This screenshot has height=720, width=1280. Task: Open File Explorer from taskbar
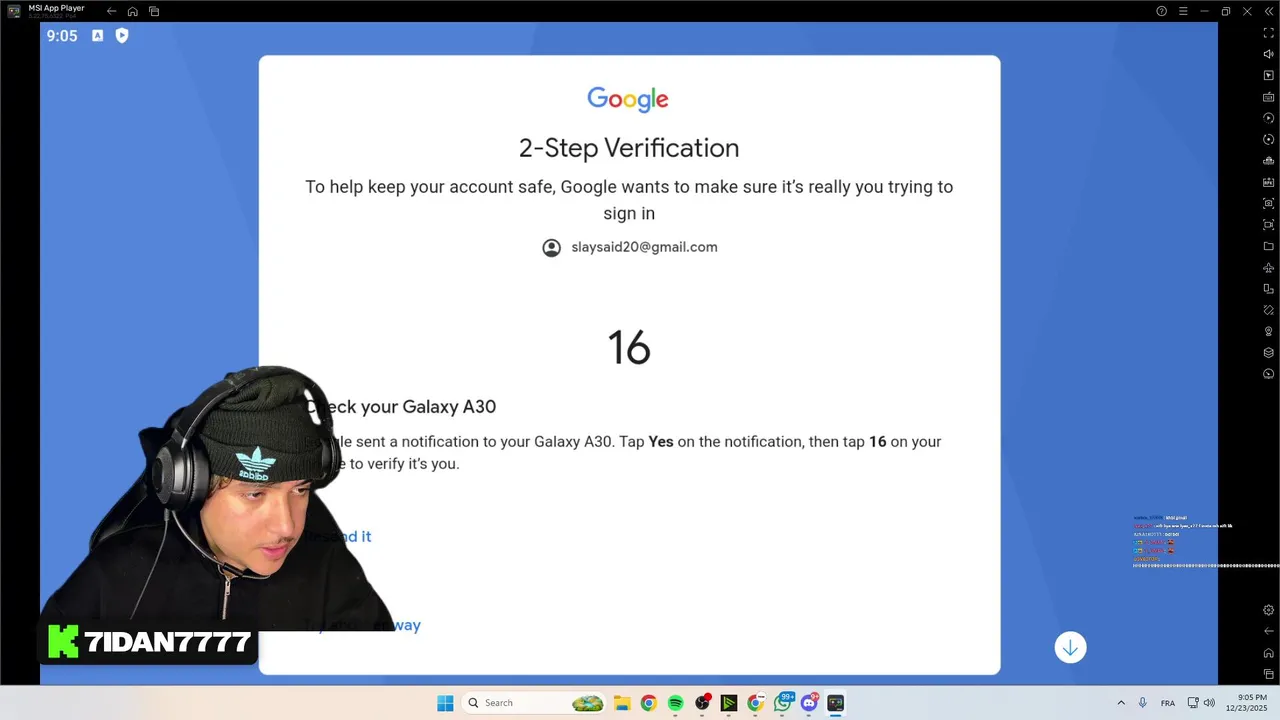pos(621,703)
